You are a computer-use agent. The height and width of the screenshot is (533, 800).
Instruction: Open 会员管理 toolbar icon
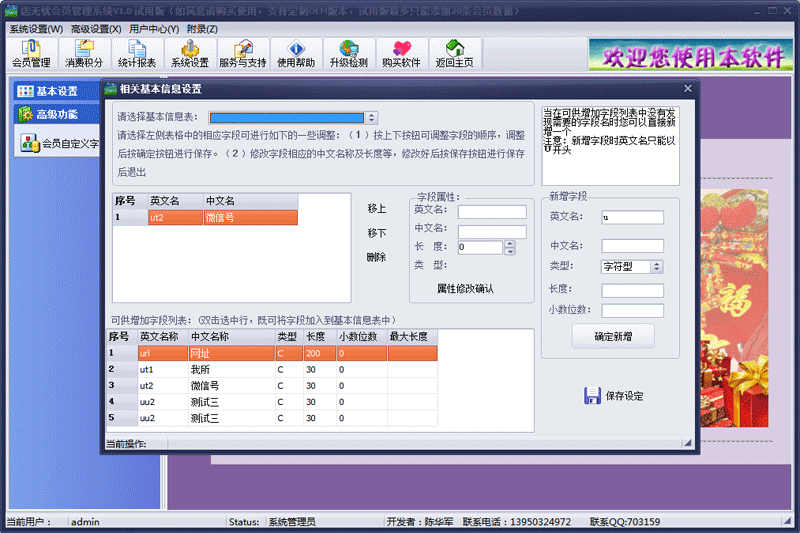pyautogui.click(x=32, y=54)
